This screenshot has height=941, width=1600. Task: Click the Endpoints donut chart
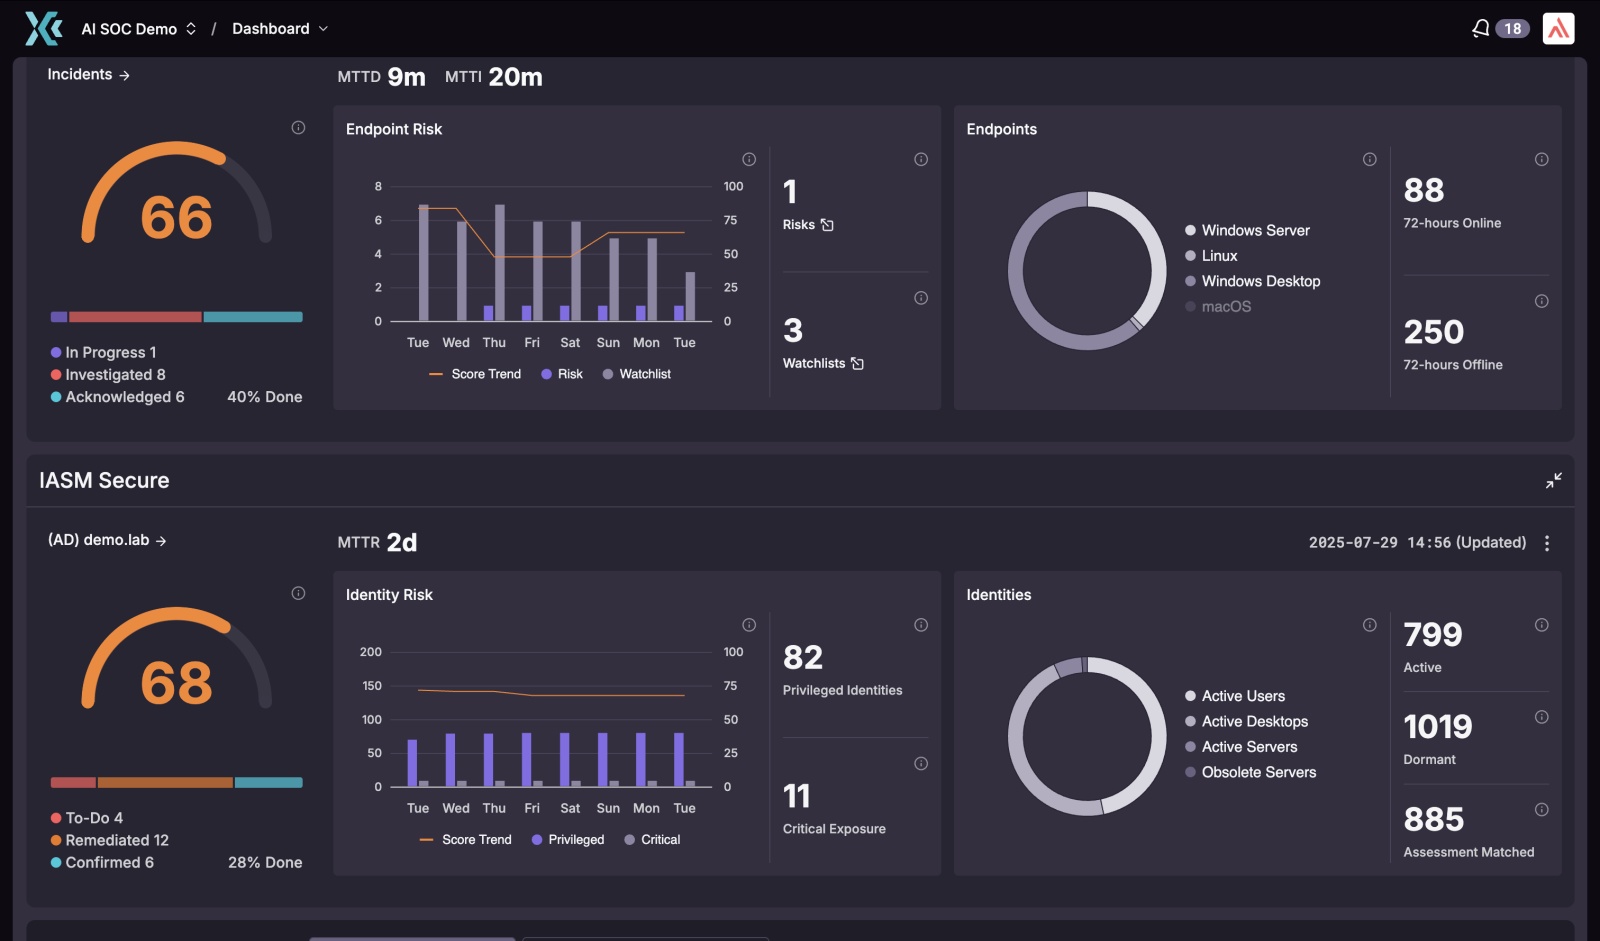[1087, 271]
